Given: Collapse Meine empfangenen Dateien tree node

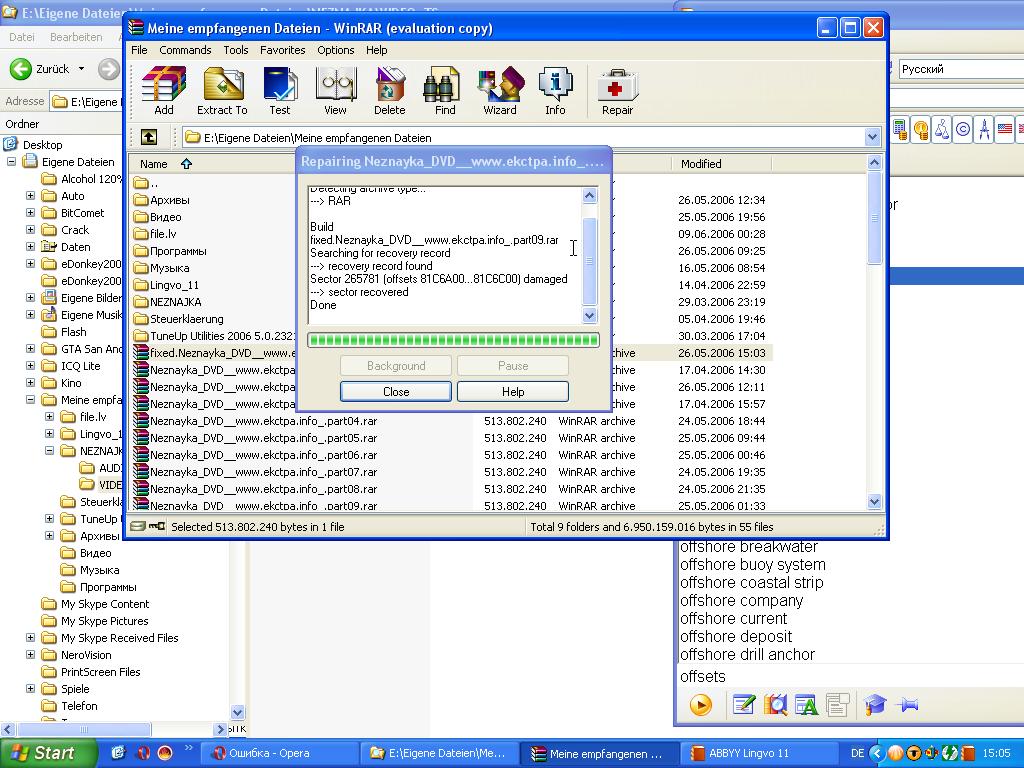Looking at the screenshot, I should click(x=31, y=399).
